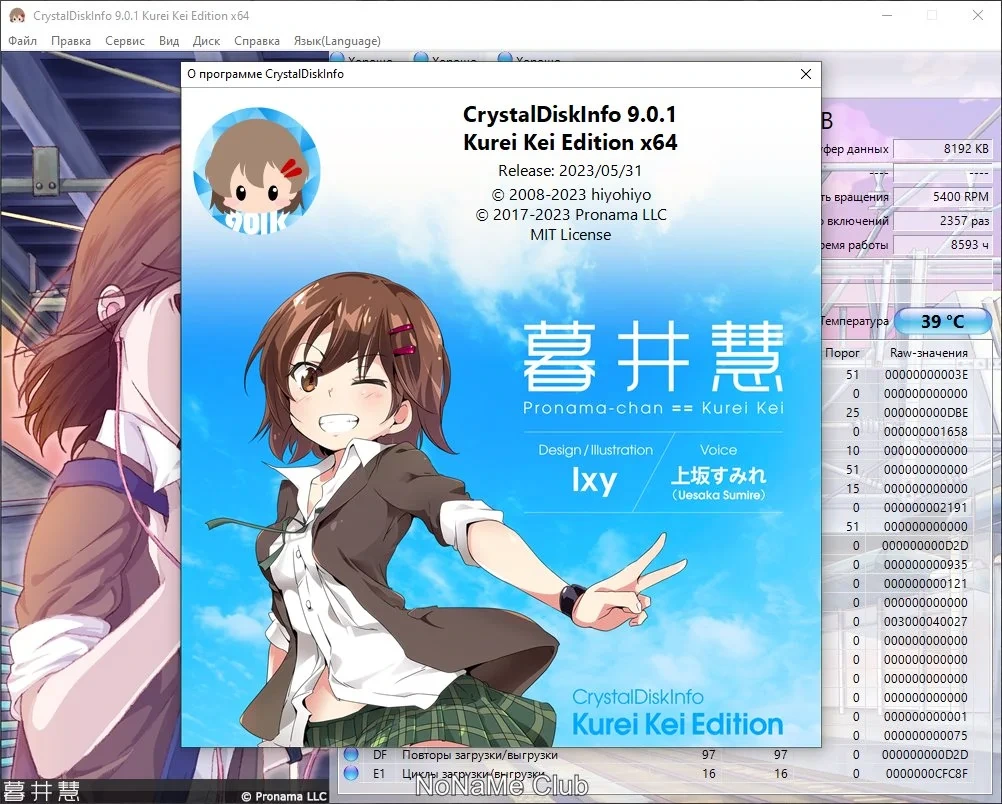1002x804 pixels.
Task: Click the © Pronama LLC label in main window
Action: coord(284,796)
